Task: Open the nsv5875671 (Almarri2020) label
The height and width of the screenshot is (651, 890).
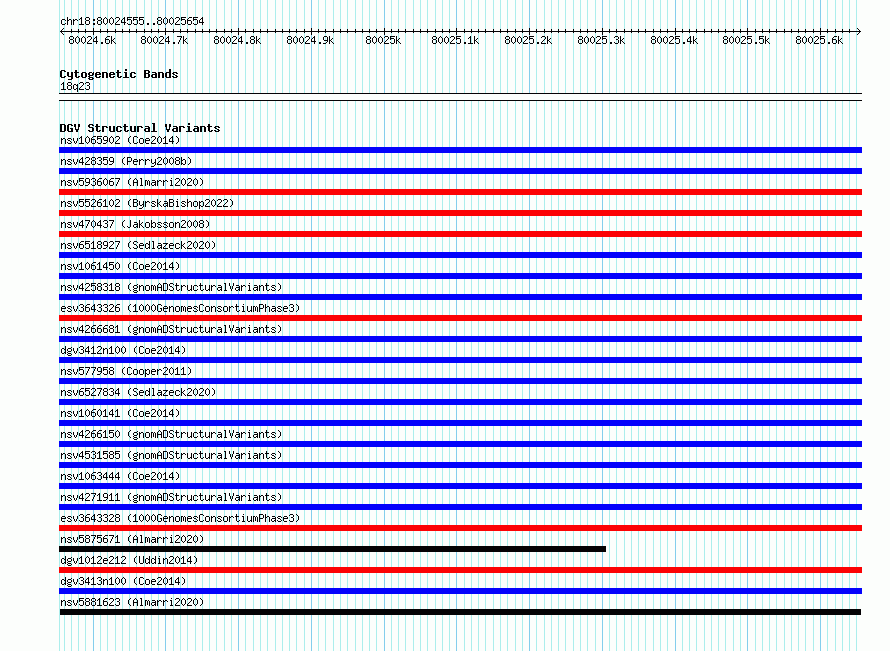Action: pos(132,539)
